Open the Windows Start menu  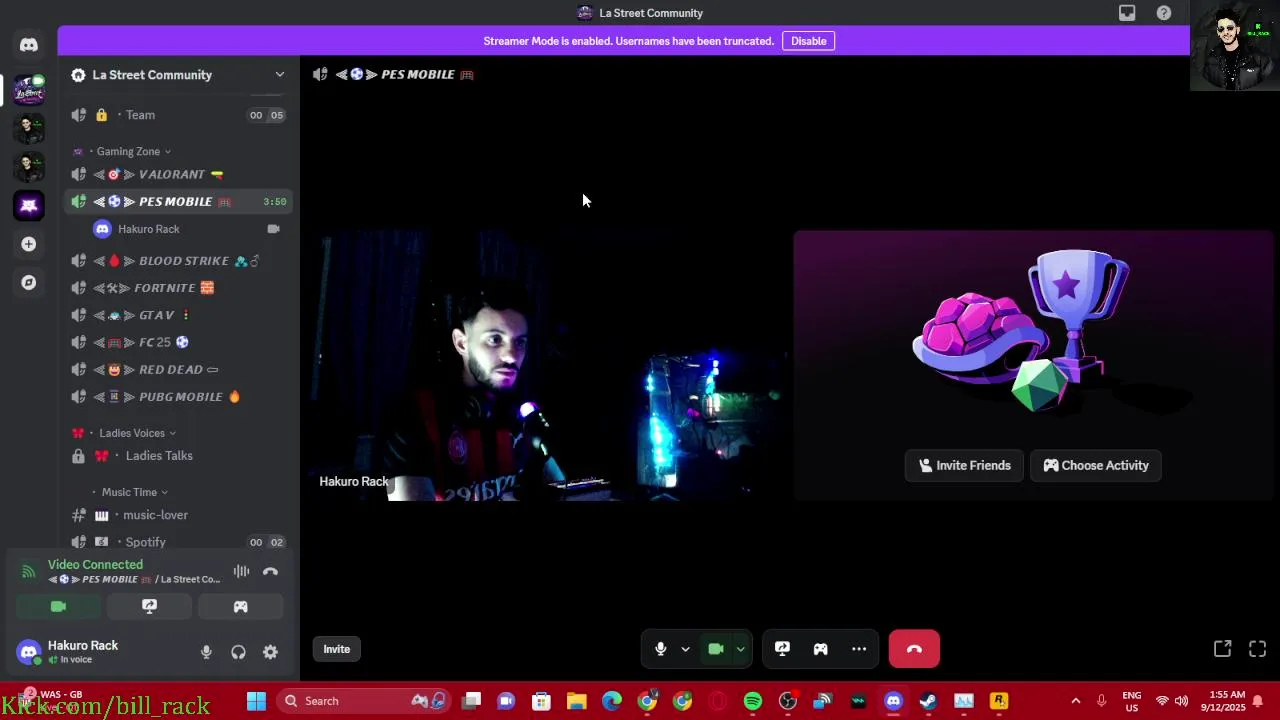(256, 701)
